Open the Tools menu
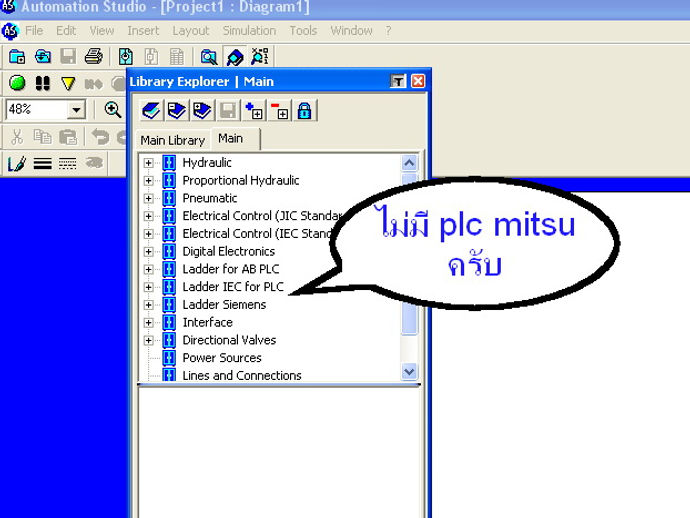690x518 pixels. click(x=303, y=31)
